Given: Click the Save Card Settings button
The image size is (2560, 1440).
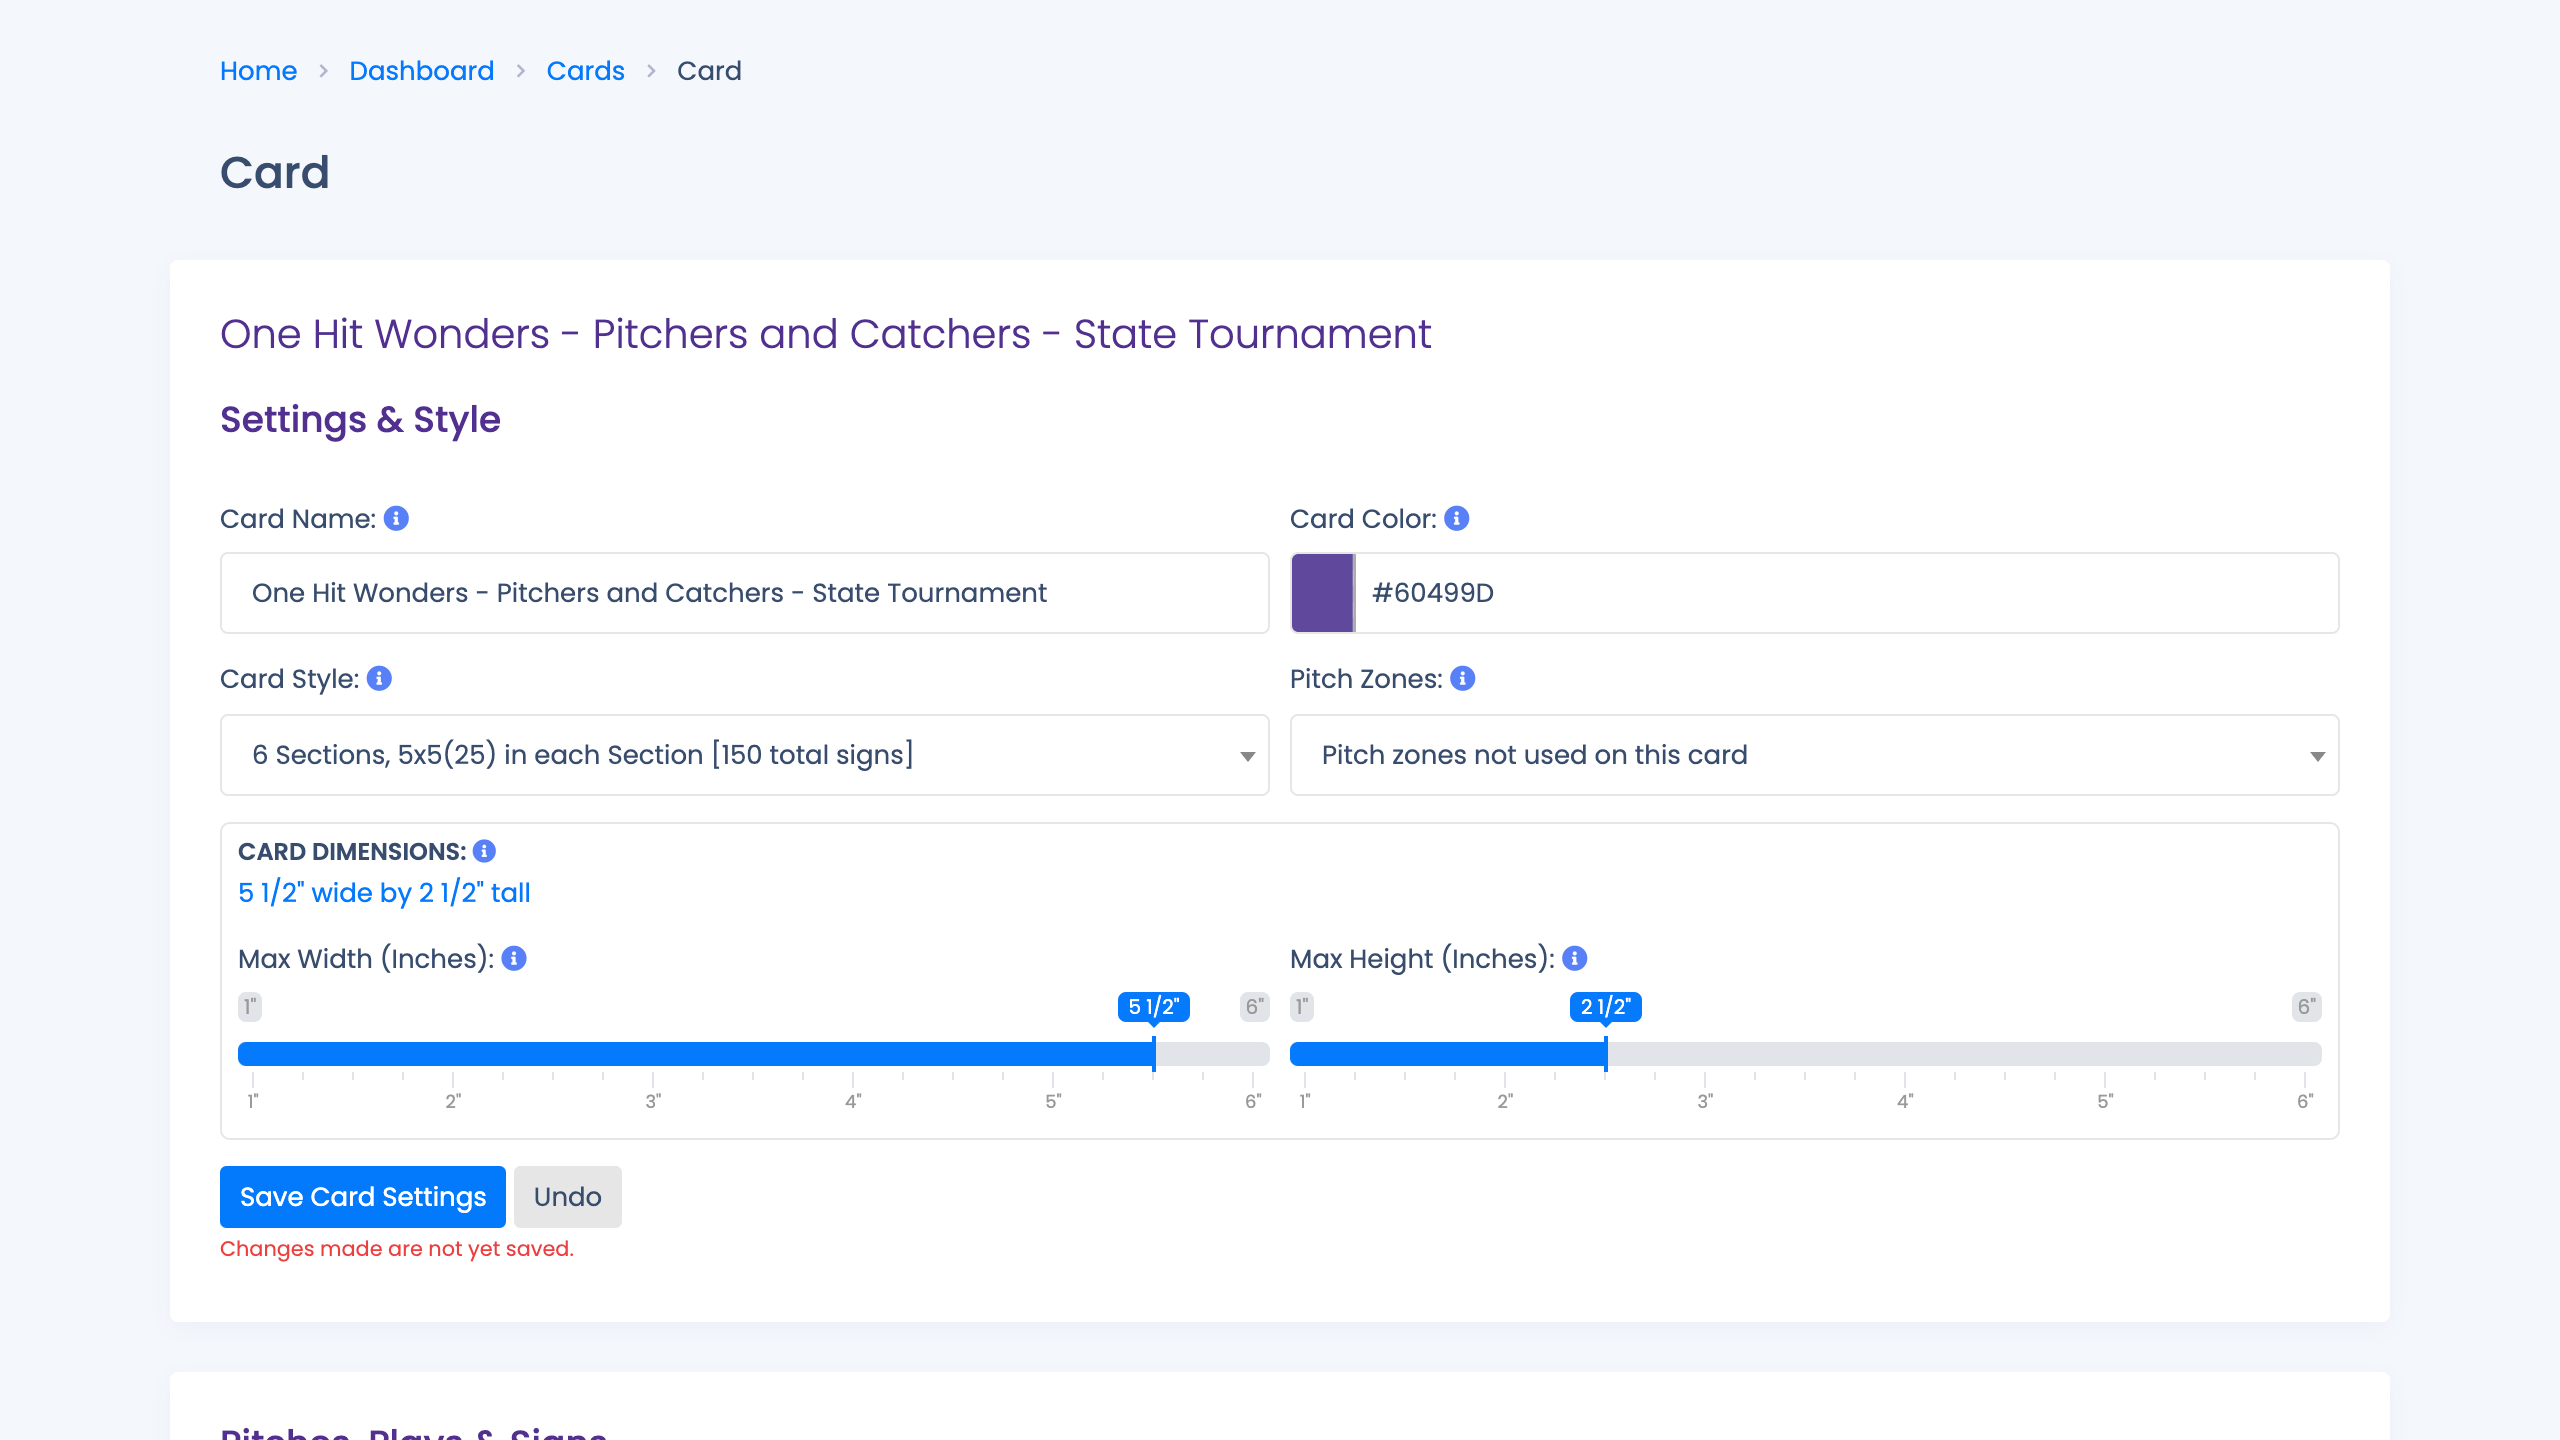Looking at the screenshot, I should (x=362, y=1196).
